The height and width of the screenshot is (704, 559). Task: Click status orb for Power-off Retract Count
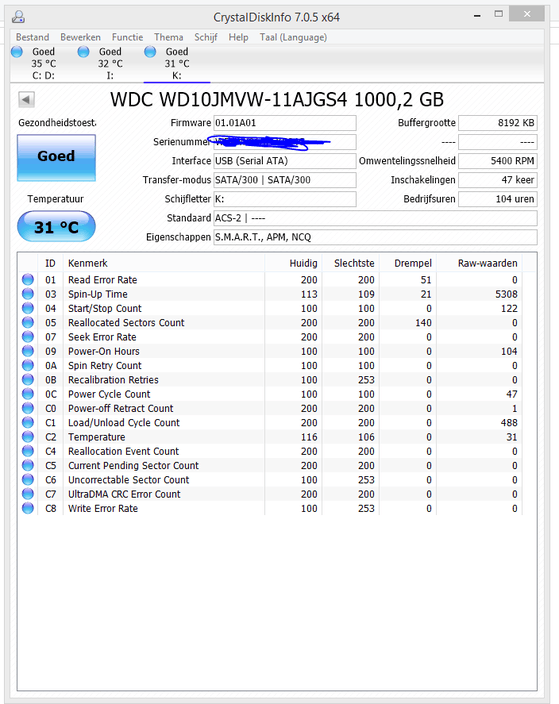[x=28, y=408]
